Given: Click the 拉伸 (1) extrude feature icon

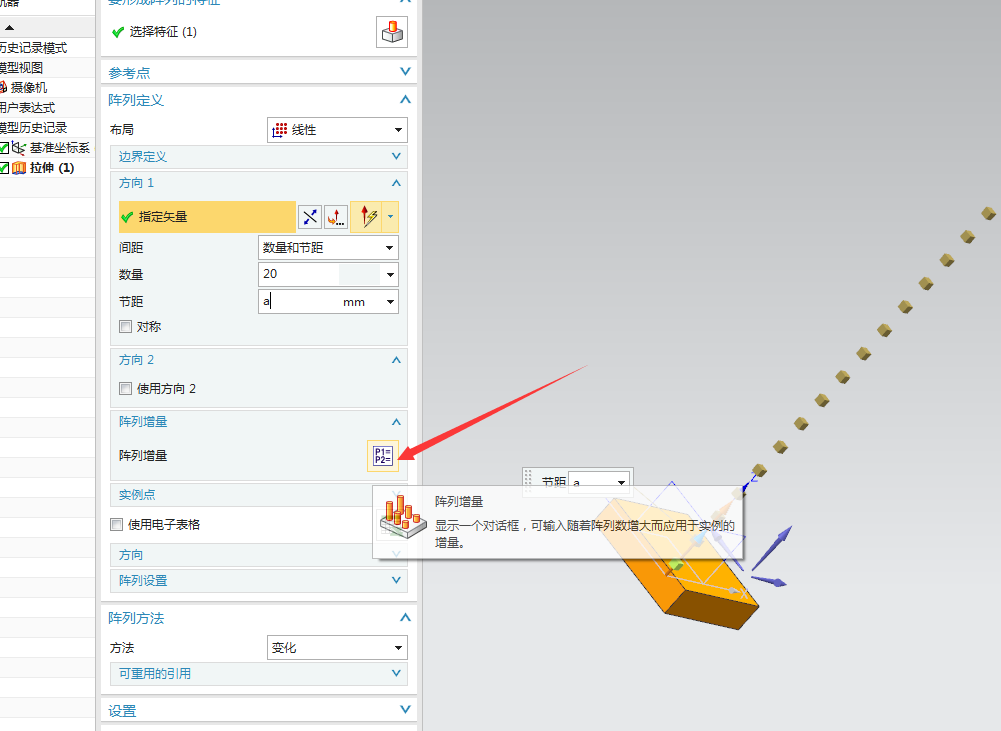Looking at the screenshot, I should [x=19, y=167].
